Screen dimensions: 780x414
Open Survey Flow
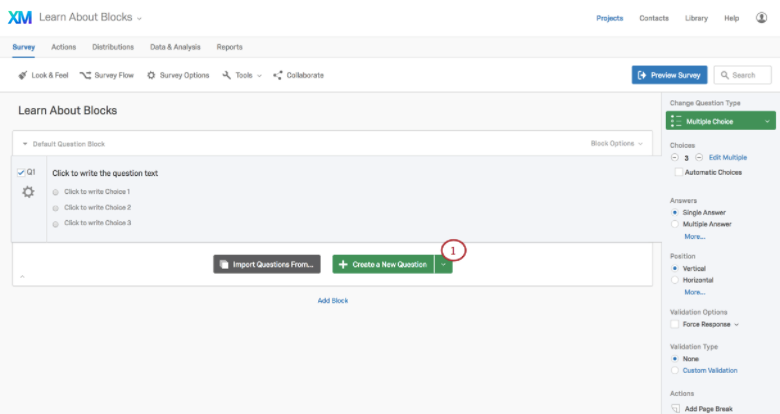tap(107, 75)
